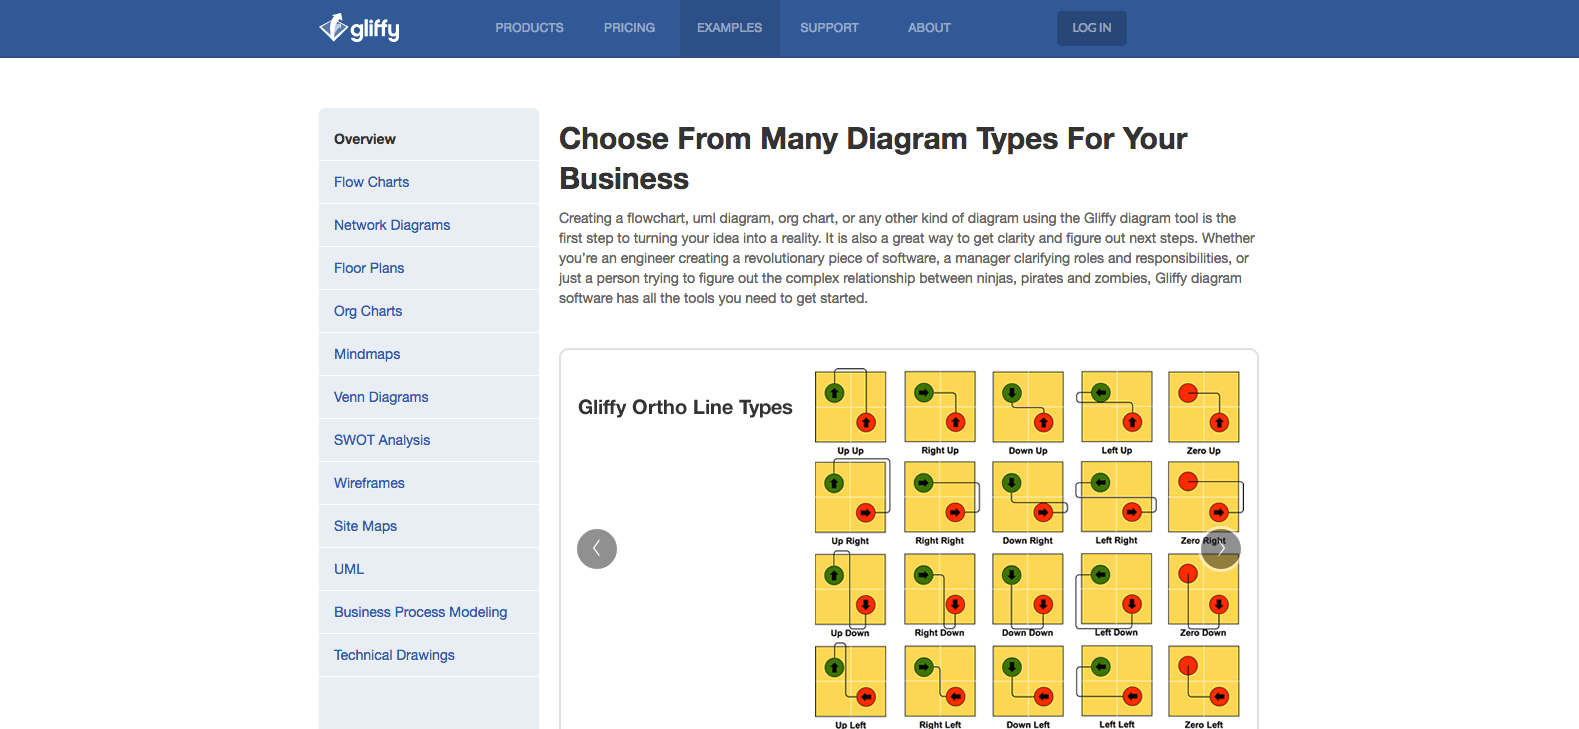Open the Products menu
Viewport: 1579px width, 729px height.
point(529,28)
